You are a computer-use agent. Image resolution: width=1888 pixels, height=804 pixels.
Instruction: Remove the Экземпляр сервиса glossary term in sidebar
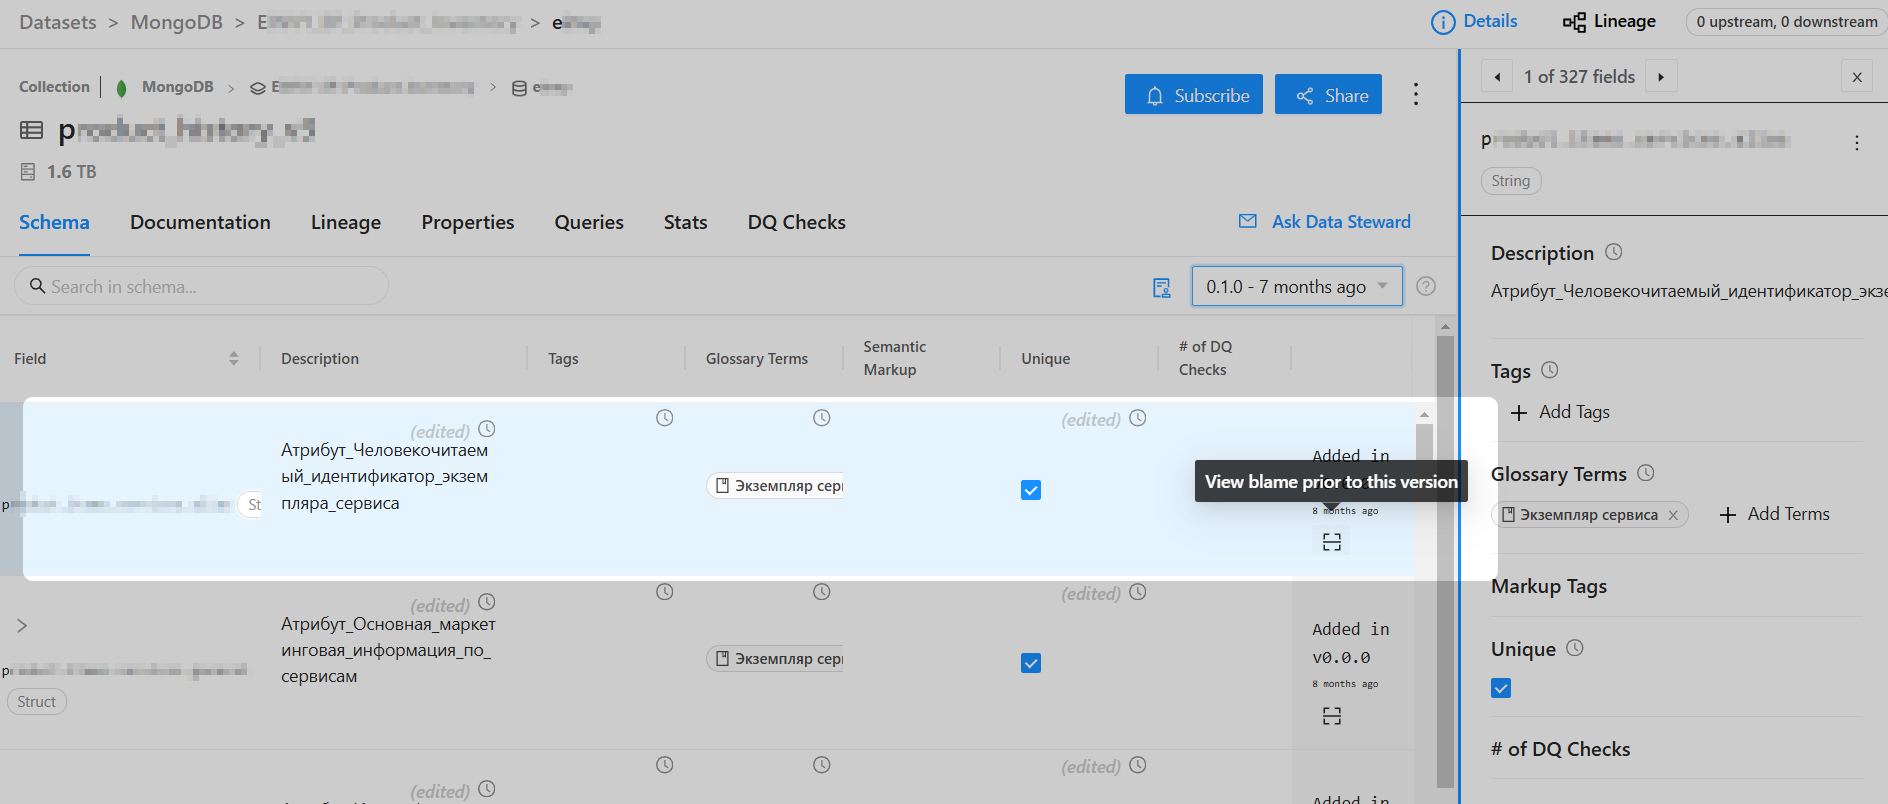[x=1673, y=515]
